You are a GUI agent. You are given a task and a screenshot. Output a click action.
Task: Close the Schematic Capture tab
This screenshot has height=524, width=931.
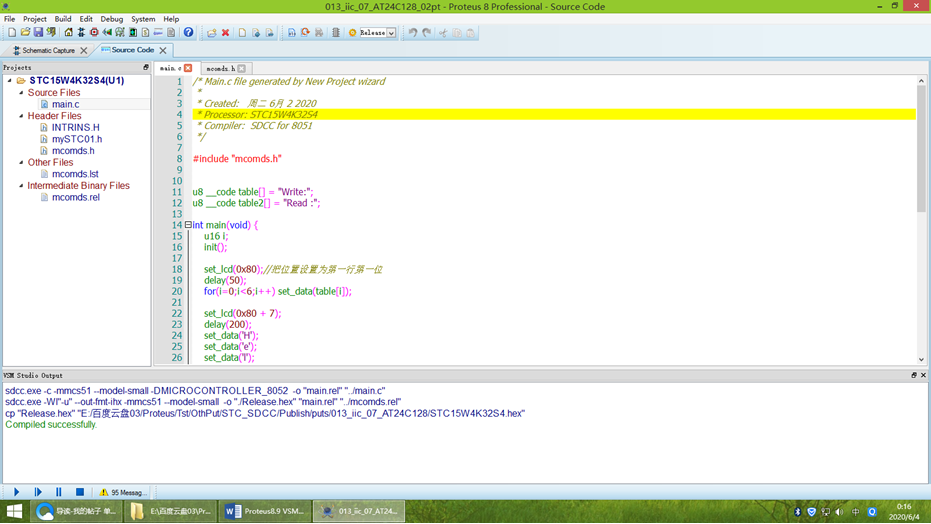point(84,50)
